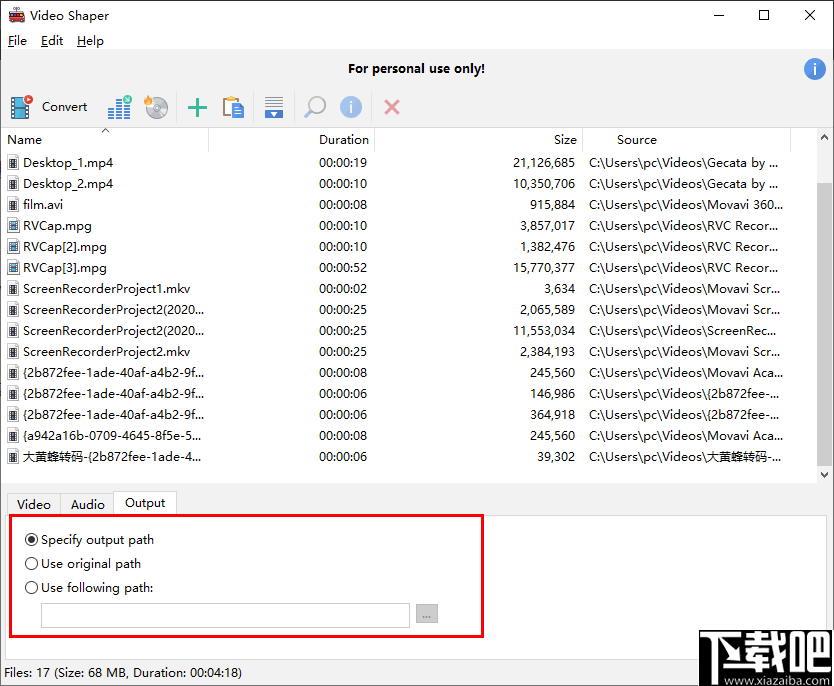Switch to the Audio tab
Image resolution: width=834 pixels, height=686 pixels.
[x=88, y=504]
